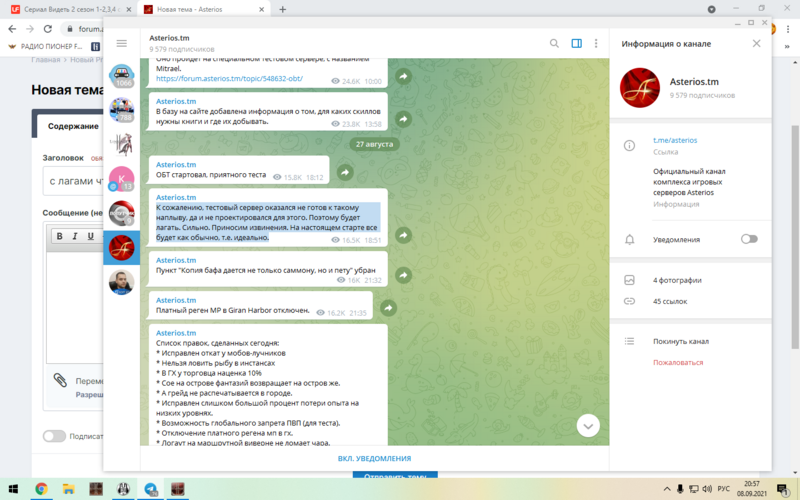Apply italic formatting in forum editor
The image size is (800, 500).
[x=75, y=236]
